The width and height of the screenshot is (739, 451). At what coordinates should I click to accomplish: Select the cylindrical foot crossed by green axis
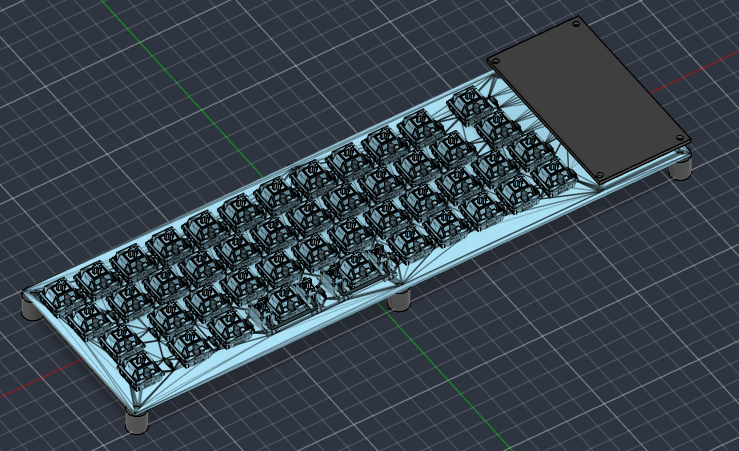[x=400, y=300]
